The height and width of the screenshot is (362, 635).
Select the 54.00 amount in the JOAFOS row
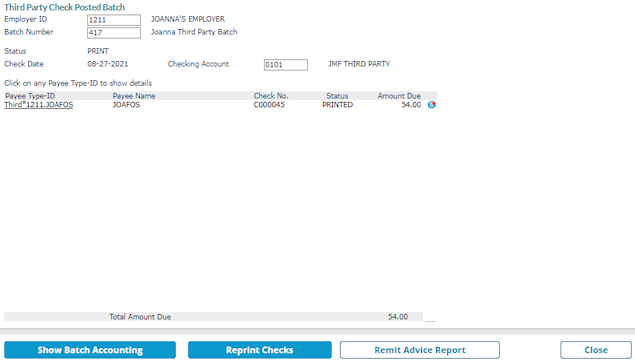tap(411, 105)
